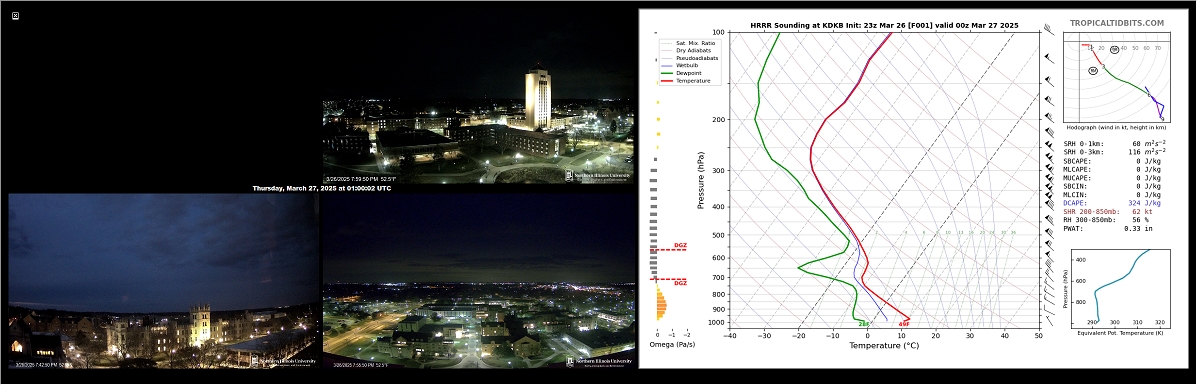Image resolution: width=1197 pixels, height=385 pixels.
Task: Close the image viewer with the X icon
Action: (16, 15)
